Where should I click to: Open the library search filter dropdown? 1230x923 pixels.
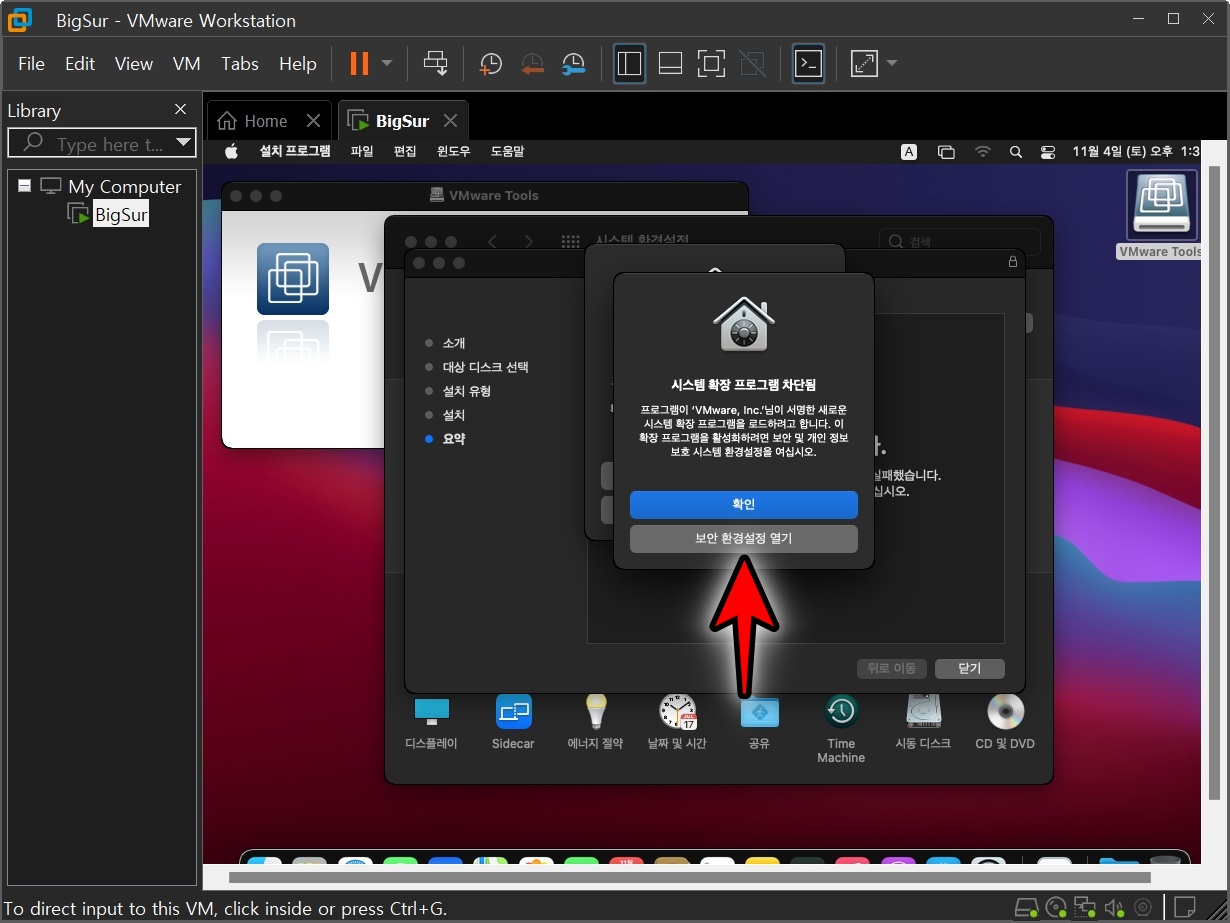(183, 143)
